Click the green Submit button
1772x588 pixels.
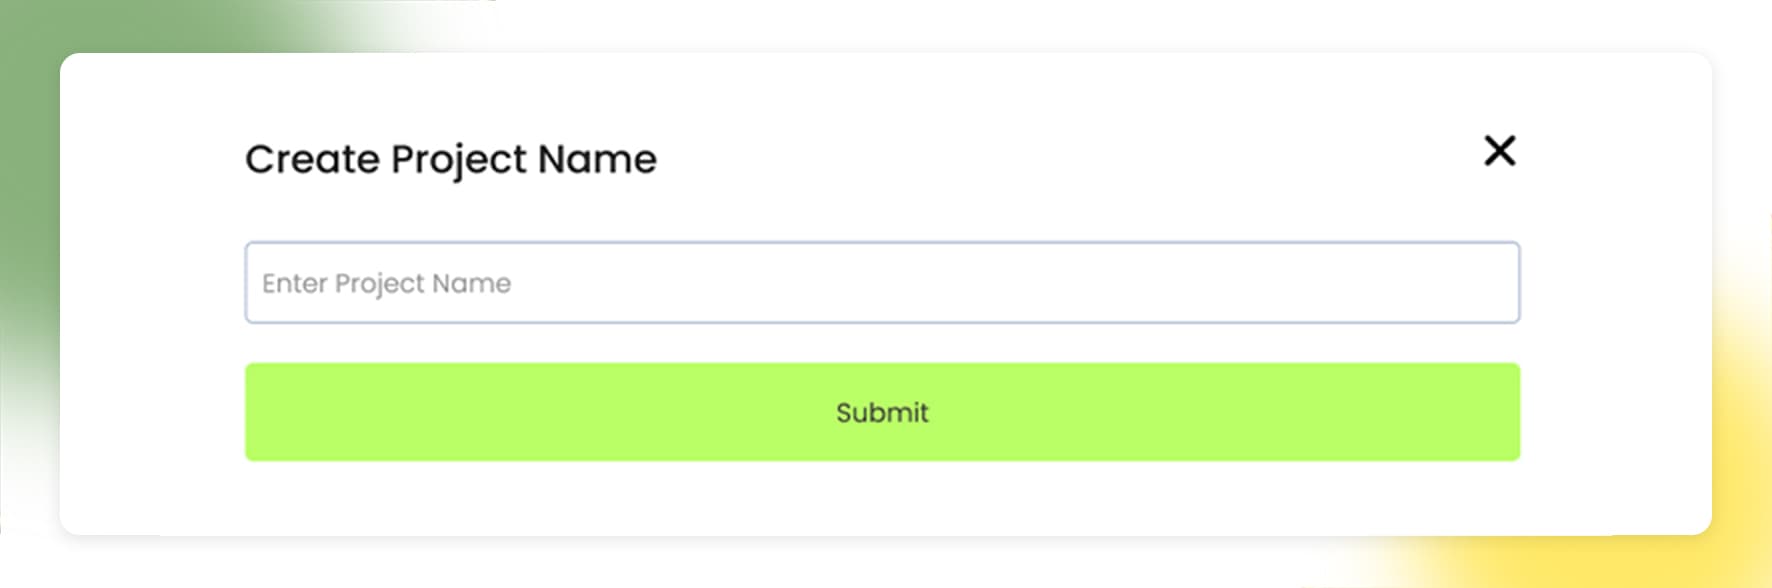point(882,412)
